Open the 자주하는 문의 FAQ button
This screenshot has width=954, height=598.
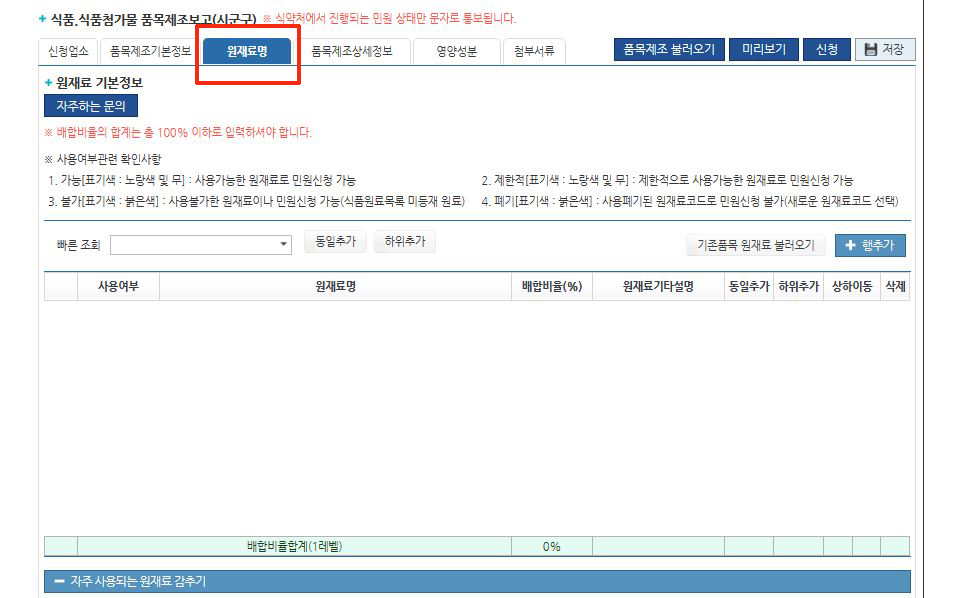click(90, 106)
